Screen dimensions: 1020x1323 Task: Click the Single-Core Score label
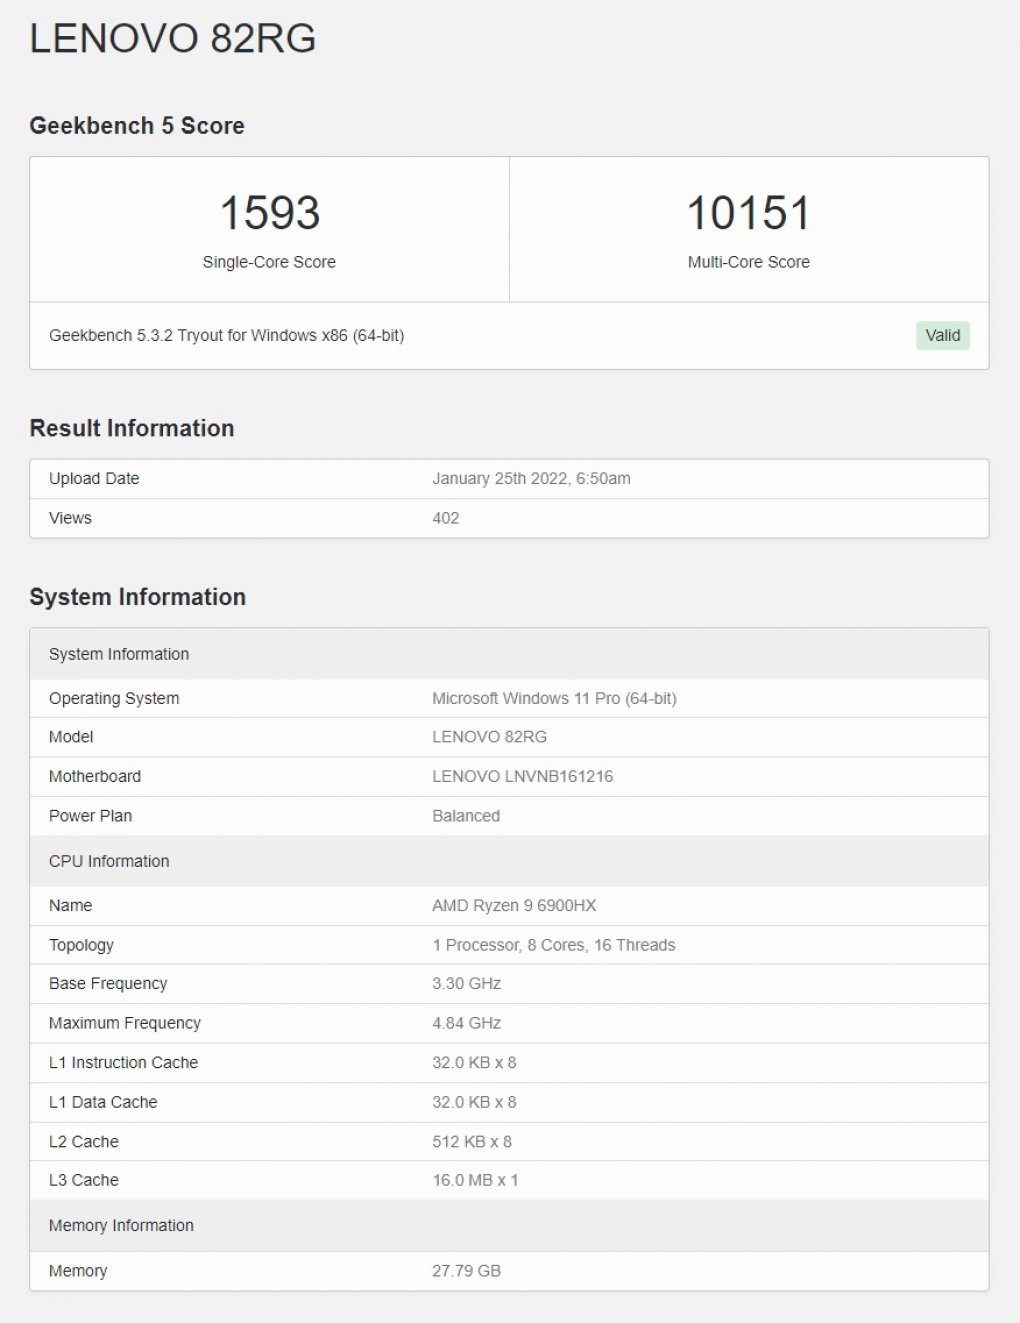(x=269, y=262)
